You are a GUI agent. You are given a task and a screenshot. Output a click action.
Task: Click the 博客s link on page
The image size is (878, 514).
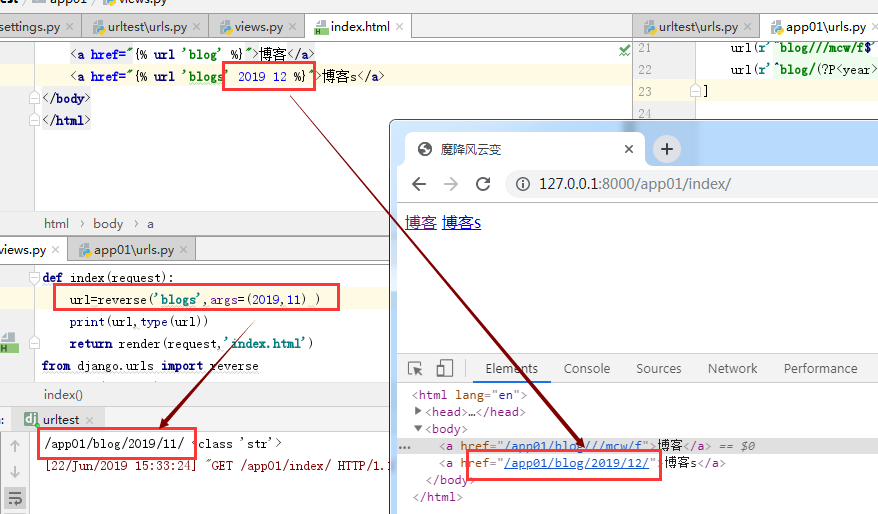pyautogui.click(x=461, y=222)
